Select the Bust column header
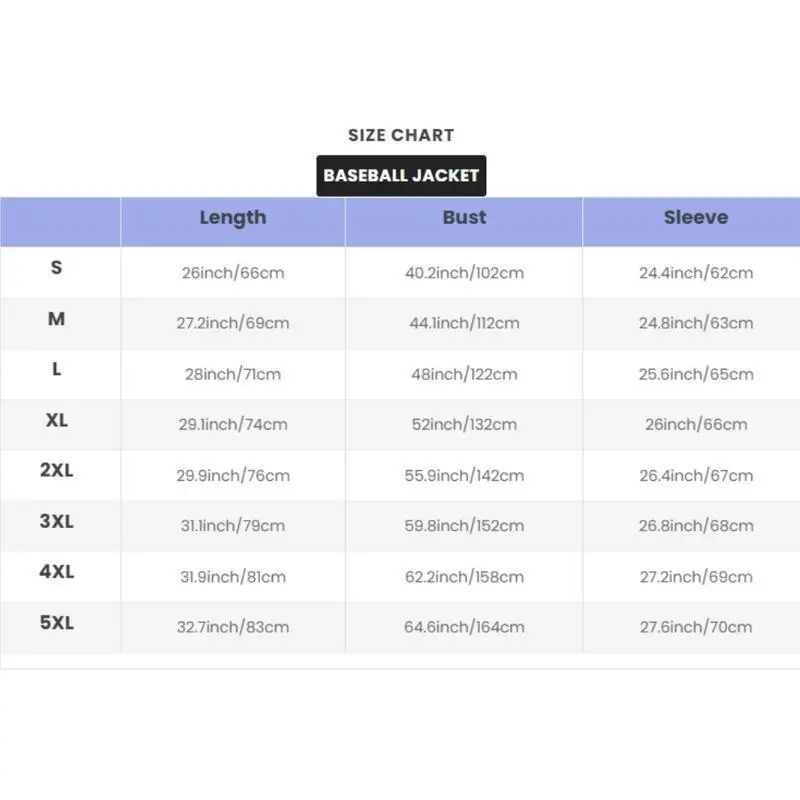Screen dimensions: 800x800 (464, 218)
